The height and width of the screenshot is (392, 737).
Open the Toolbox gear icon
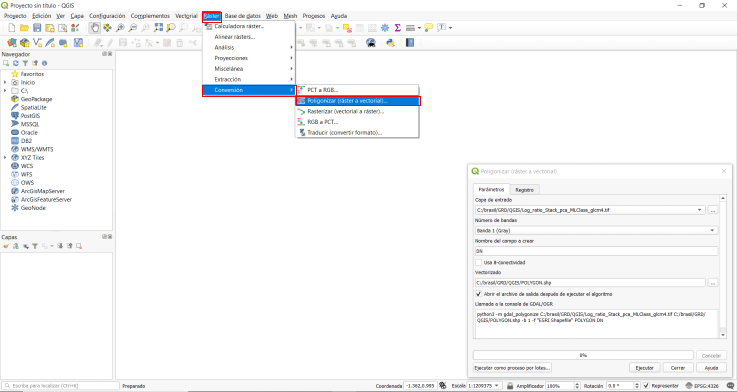coord(385,28)
